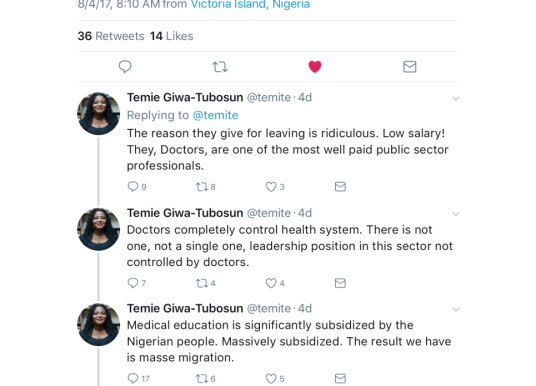The height and width of the screenshot is (386, 536).
Task: View the 36 Retweets list
Action: pos(111,36)
